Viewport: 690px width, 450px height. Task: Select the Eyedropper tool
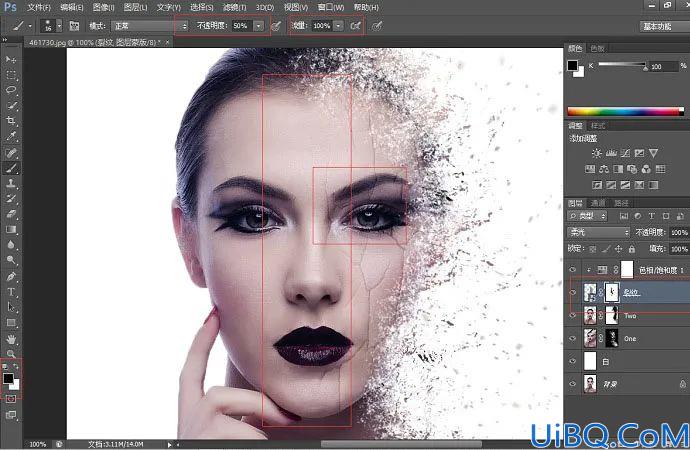pos(11,137)
